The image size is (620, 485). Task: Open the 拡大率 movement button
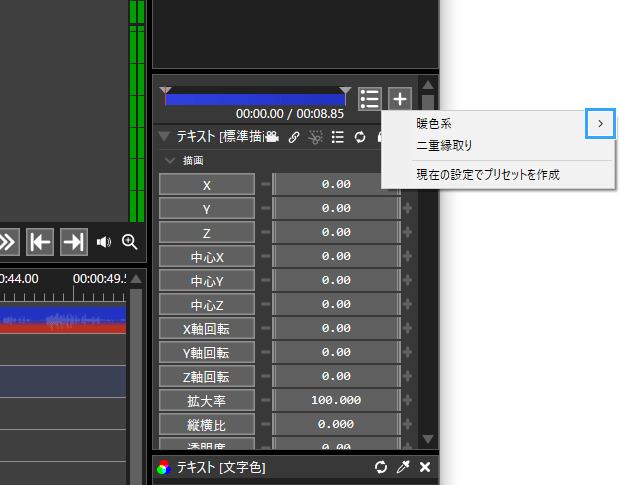(x=207, y=400)
